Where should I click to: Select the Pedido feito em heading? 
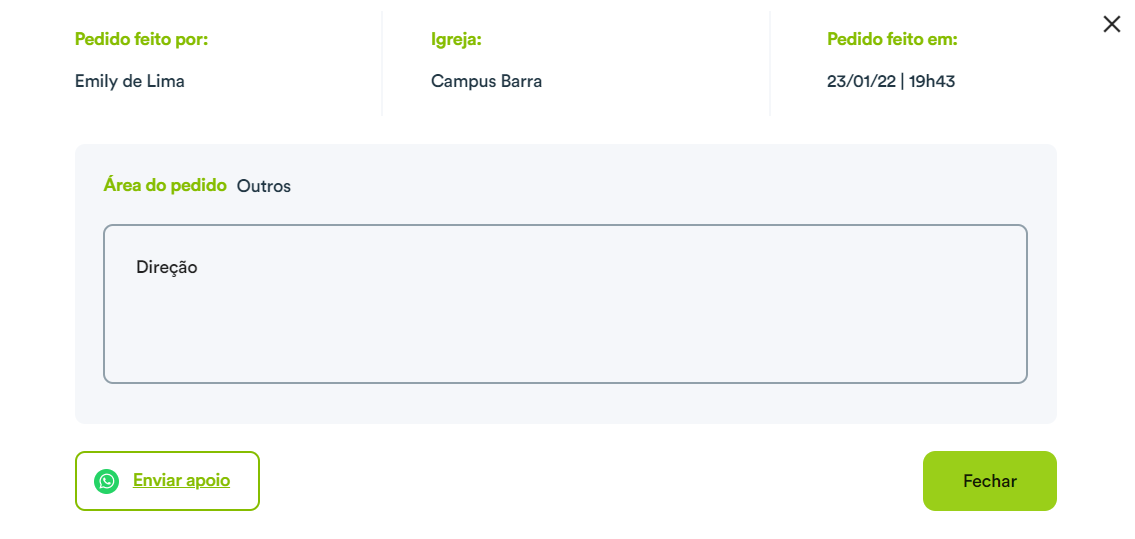click(x=893, y=39)
